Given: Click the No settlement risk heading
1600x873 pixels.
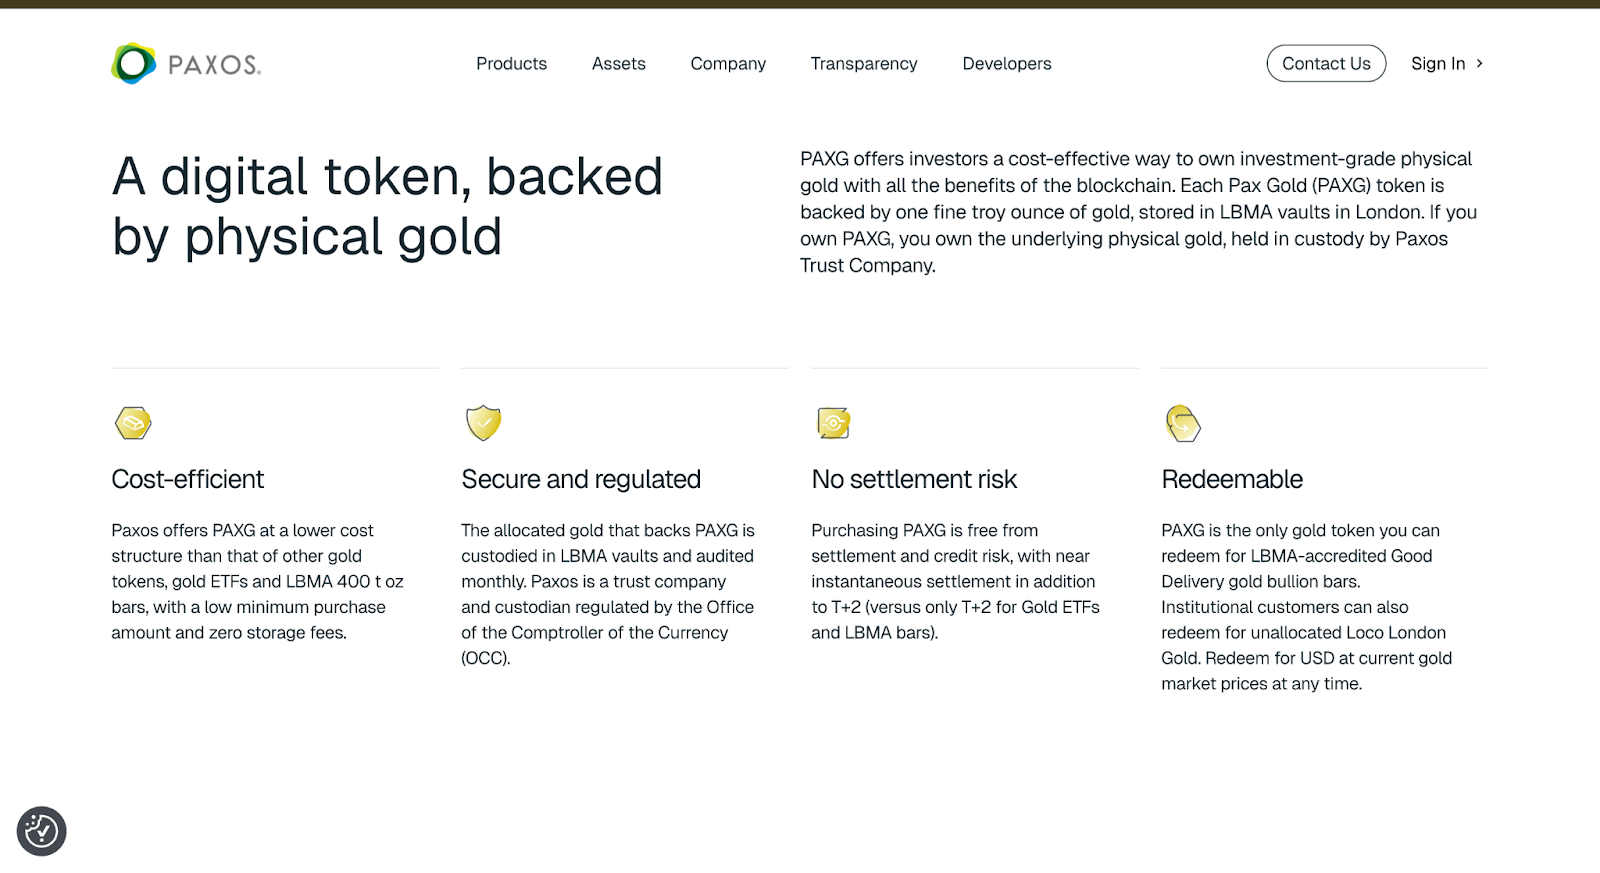Looking at the screenshot, I should click(913, 479).
